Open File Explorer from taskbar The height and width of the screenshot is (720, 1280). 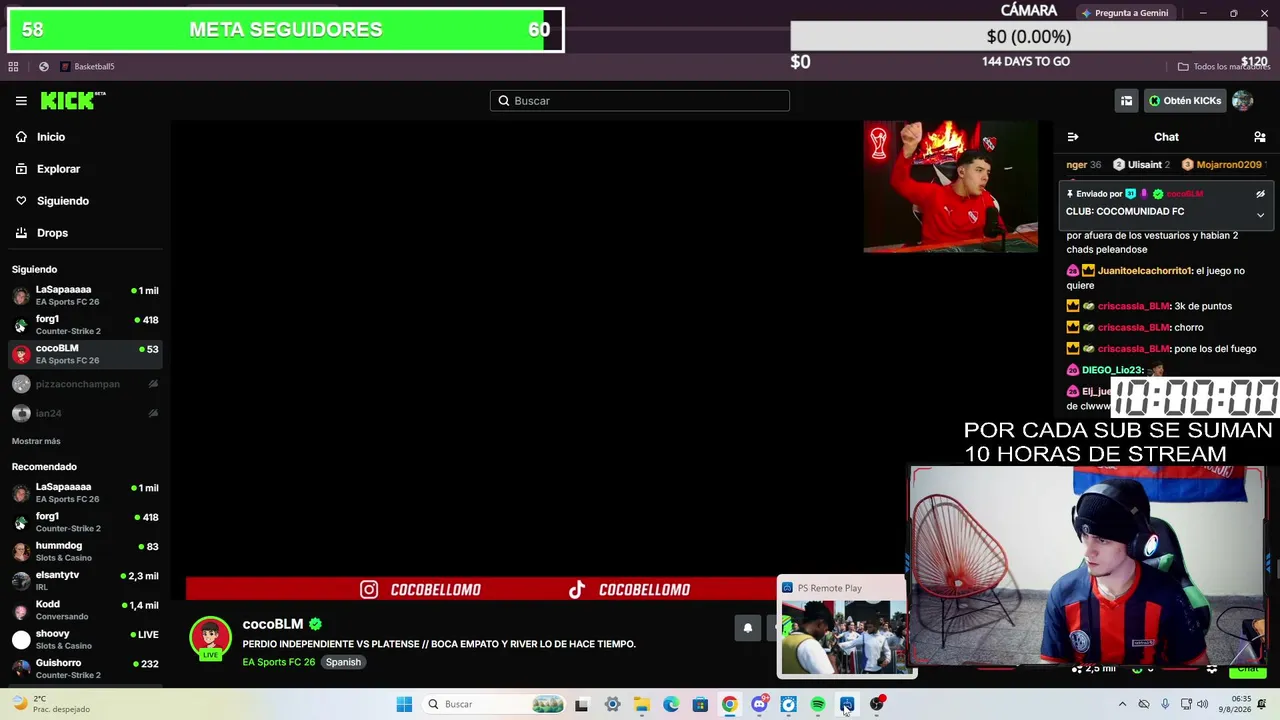pos(641,704)
